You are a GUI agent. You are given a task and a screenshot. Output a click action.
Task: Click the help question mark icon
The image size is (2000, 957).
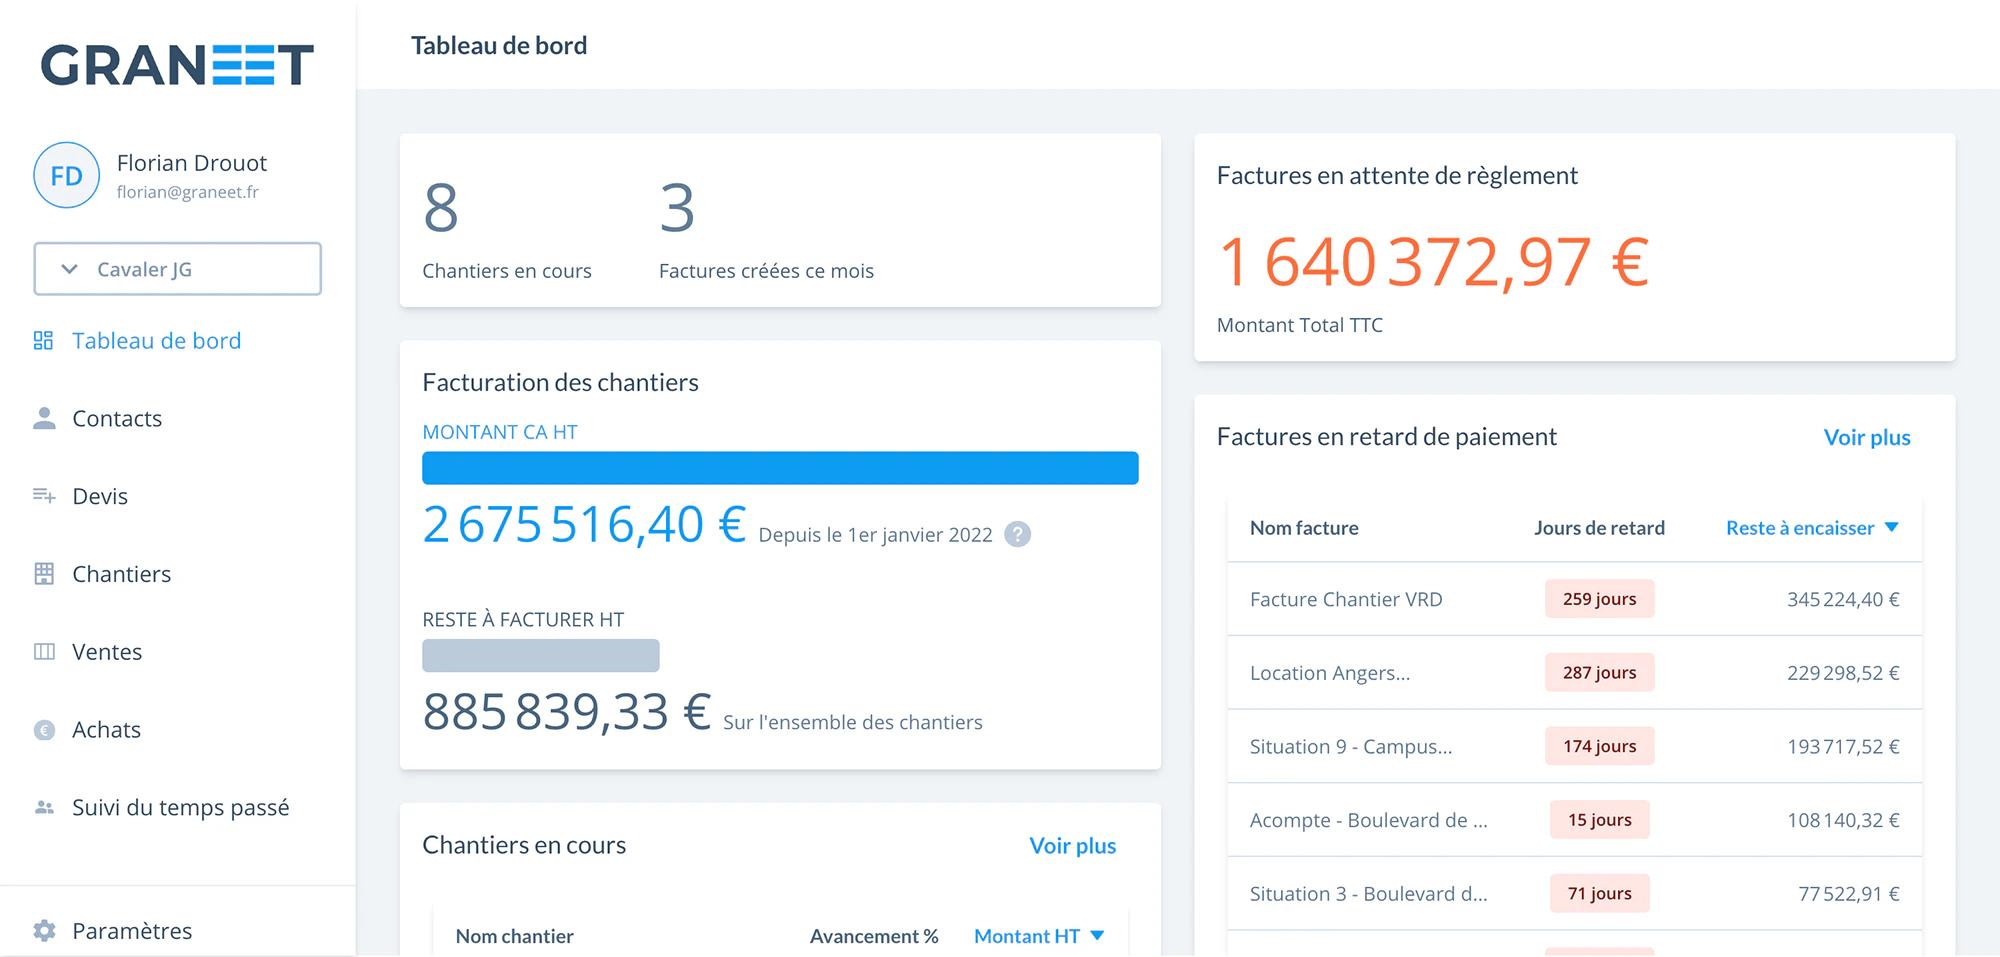pyautogui.click(x=1017, y=535)
